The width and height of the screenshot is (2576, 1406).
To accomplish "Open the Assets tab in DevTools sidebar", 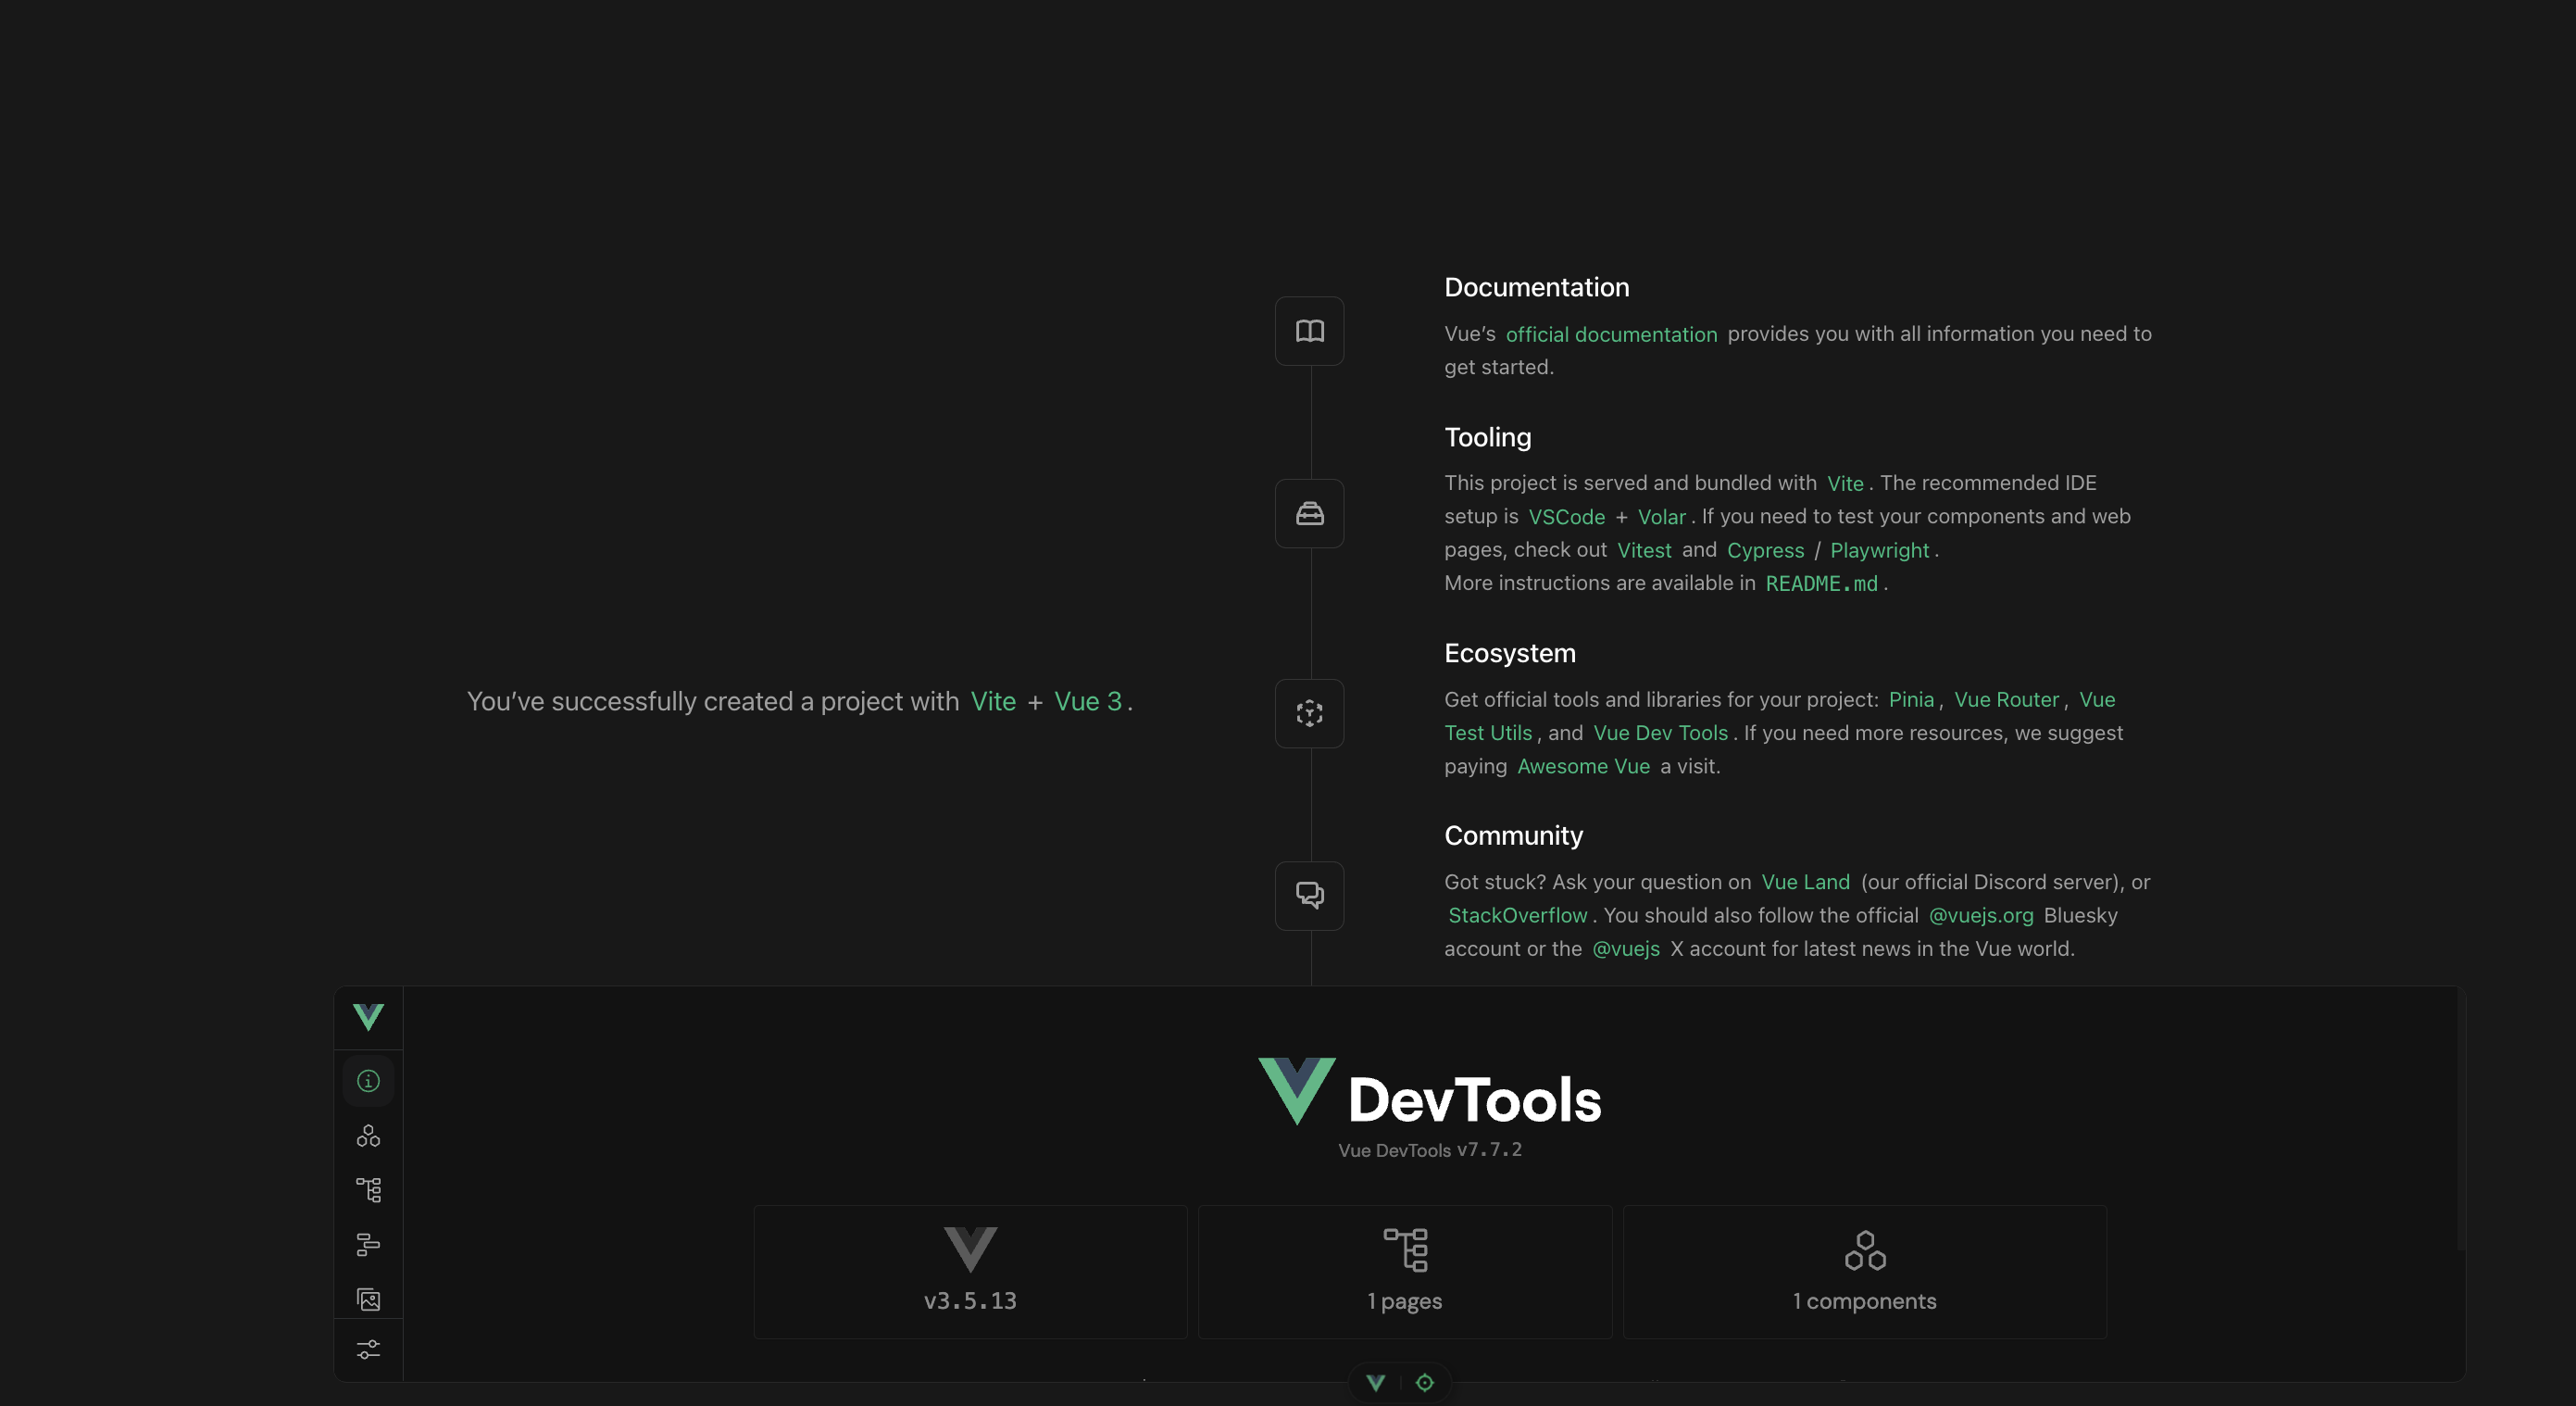I will [368, 1299].
